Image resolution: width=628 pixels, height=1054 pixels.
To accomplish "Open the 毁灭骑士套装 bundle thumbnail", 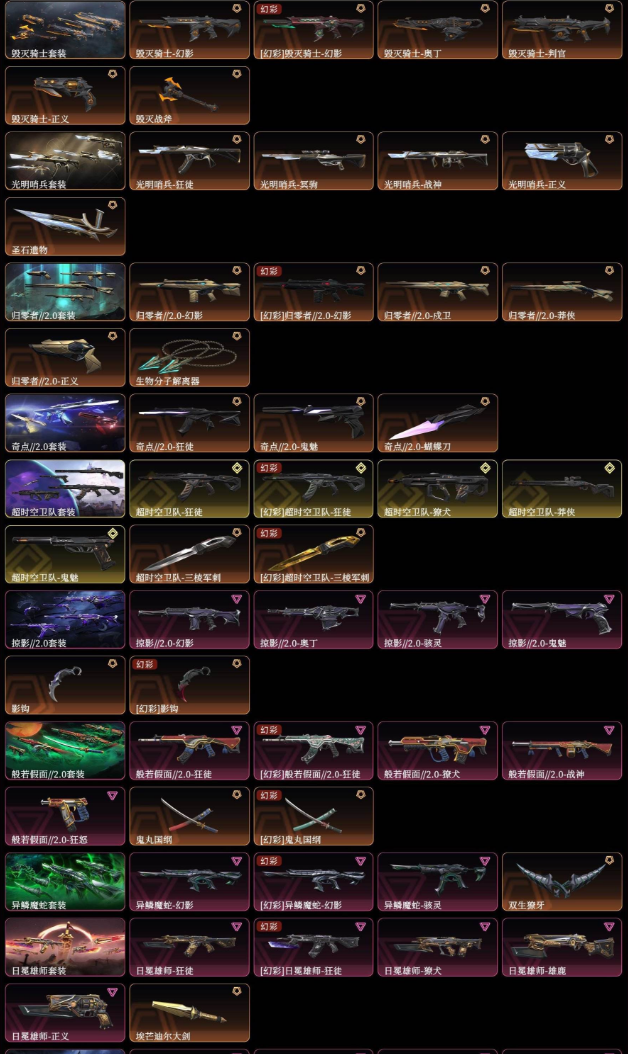I will pos(65,30).
